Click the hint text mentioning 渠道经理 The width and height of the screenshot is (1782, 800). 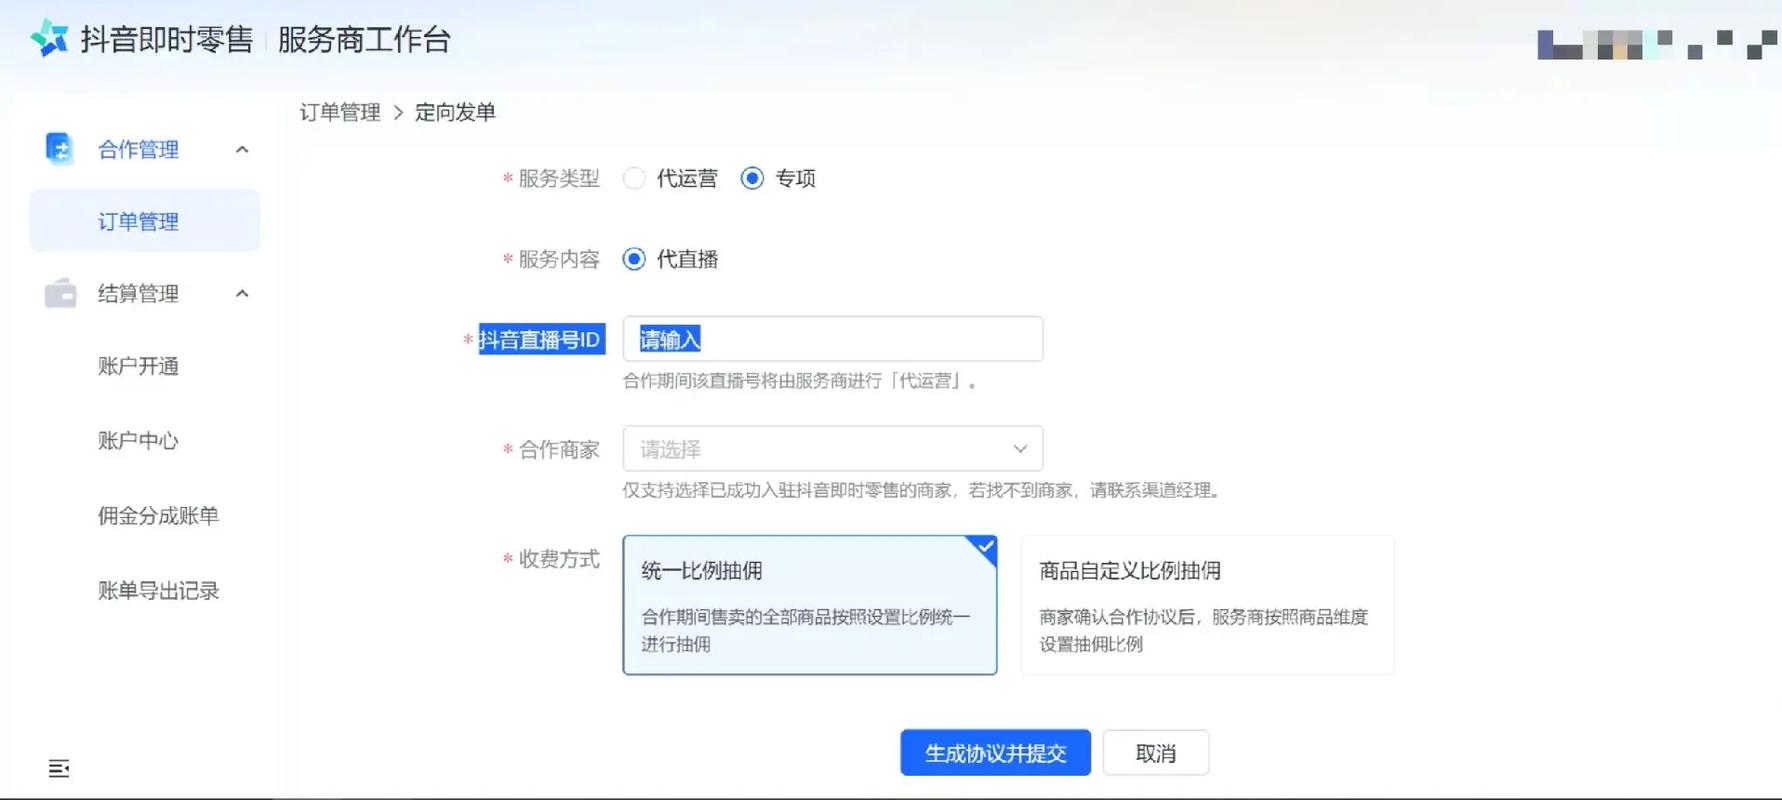coord(921,490)
